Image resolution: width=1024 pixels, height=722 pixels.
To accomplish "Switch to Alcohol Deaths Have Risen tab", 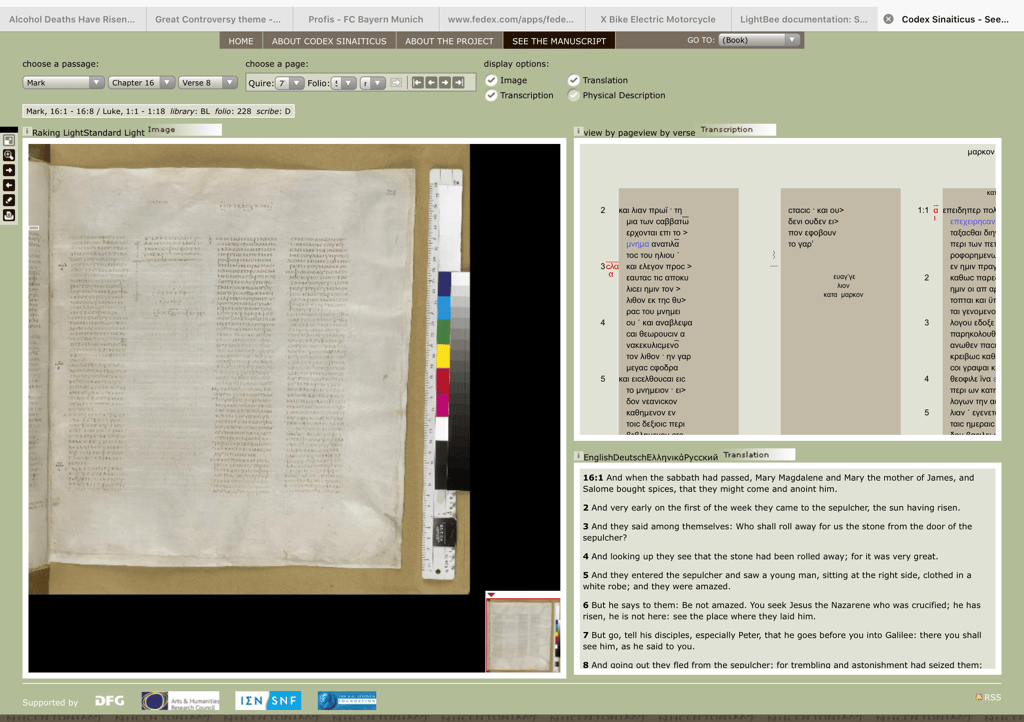I will click(x=72, y=20).
